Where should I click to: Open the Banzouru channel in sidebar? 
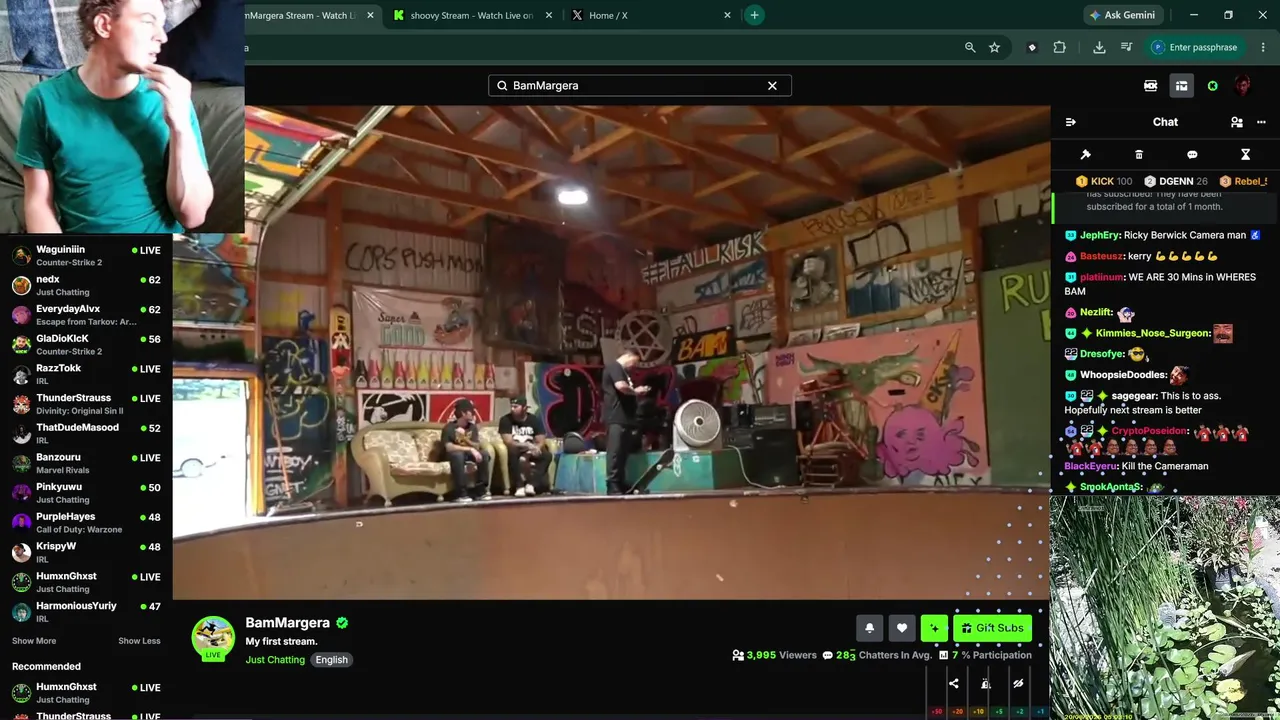86,463
